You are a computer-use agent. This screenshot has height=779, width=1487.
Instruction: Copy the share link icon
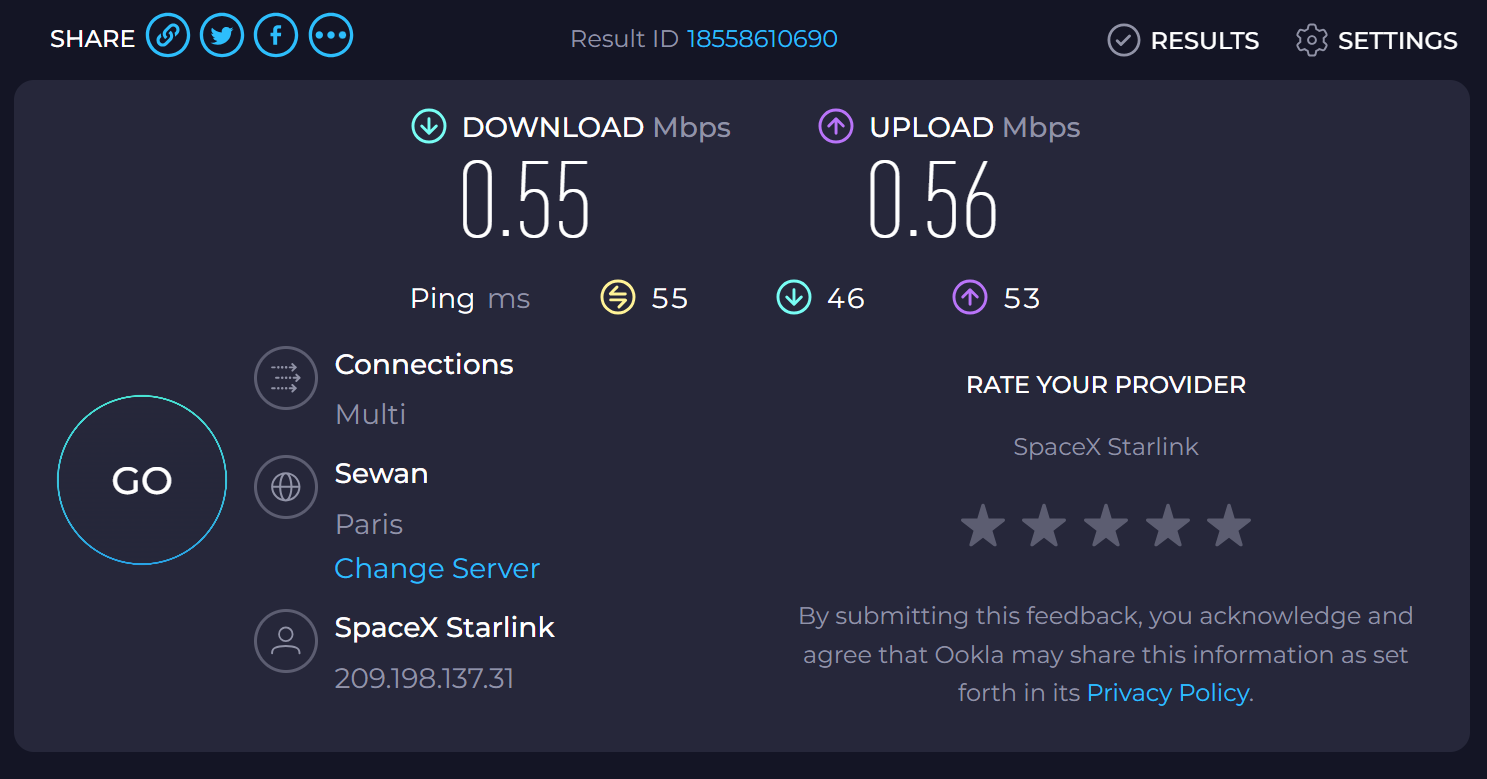[168, 37]
